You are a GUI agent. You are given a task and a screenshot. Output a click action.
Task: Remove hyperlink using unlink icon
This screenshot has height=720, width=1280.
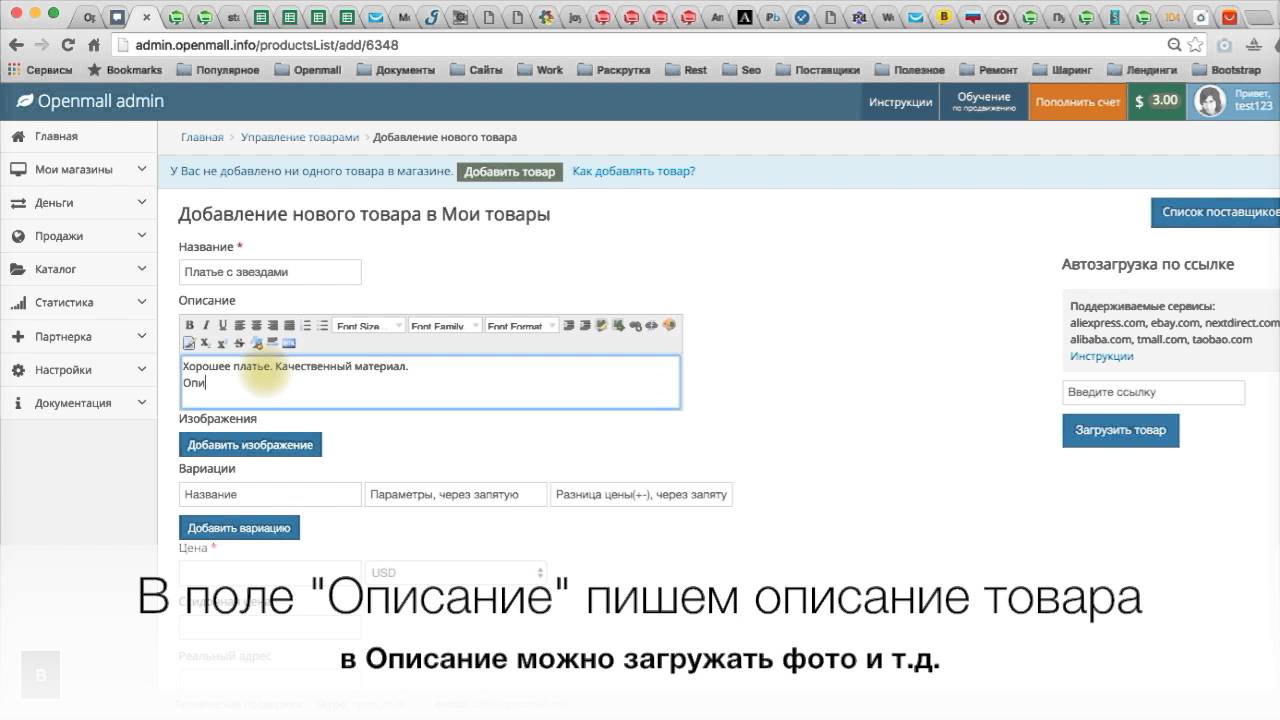tap(652, 325)
